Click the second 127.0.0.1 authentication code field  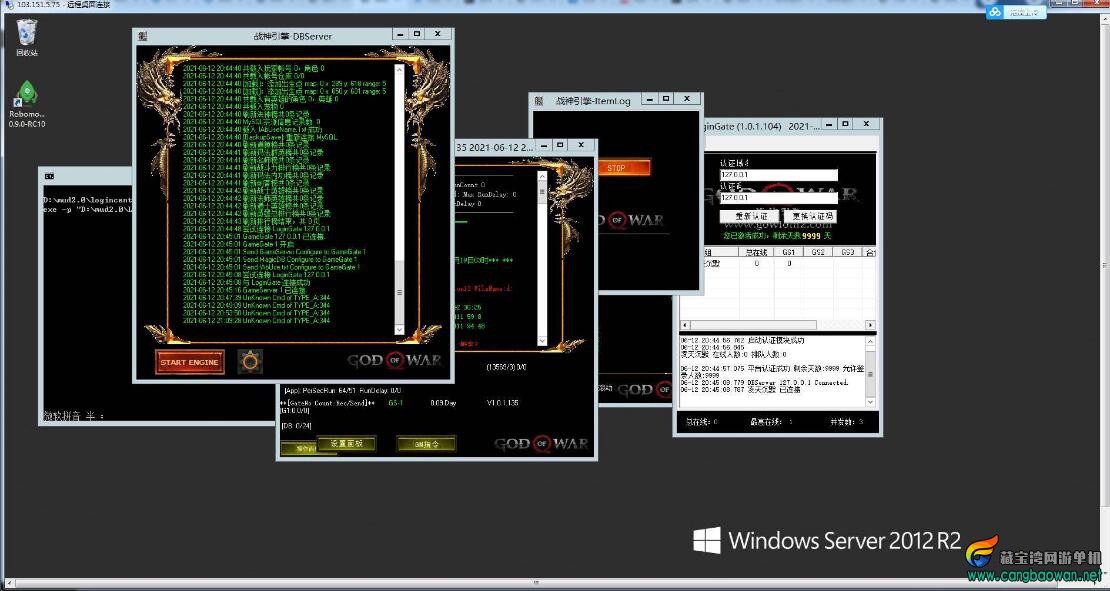779,197
